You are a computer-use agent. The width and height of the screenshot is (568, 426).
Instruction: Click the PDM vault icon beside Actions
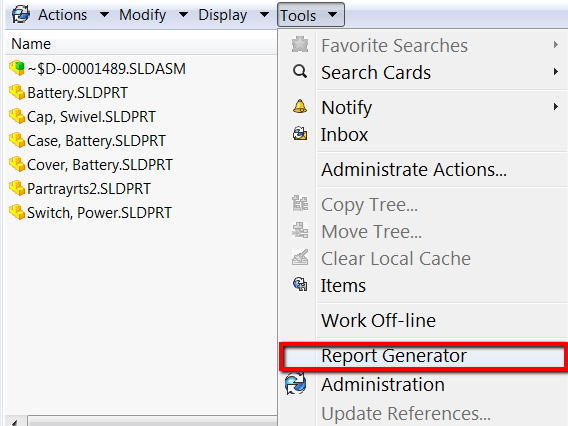pos(20,15)
